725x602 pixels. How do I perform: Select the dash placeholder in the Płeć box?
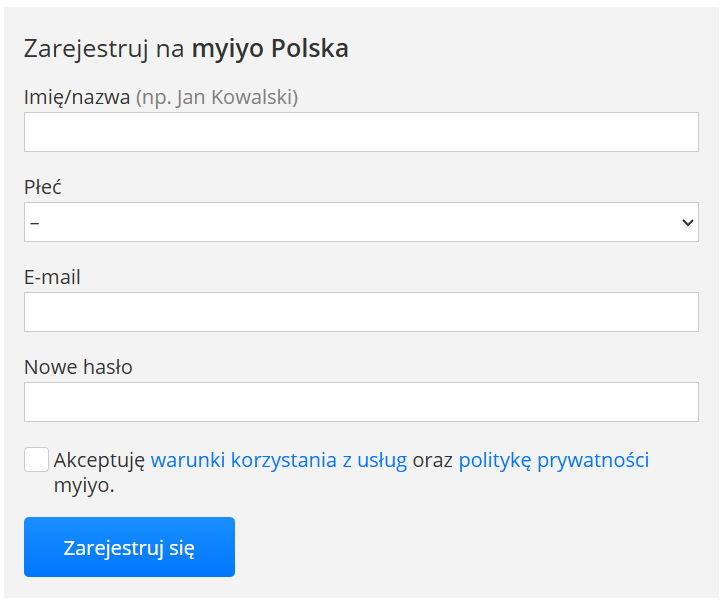pyautogui.click(x=35, y=222)
